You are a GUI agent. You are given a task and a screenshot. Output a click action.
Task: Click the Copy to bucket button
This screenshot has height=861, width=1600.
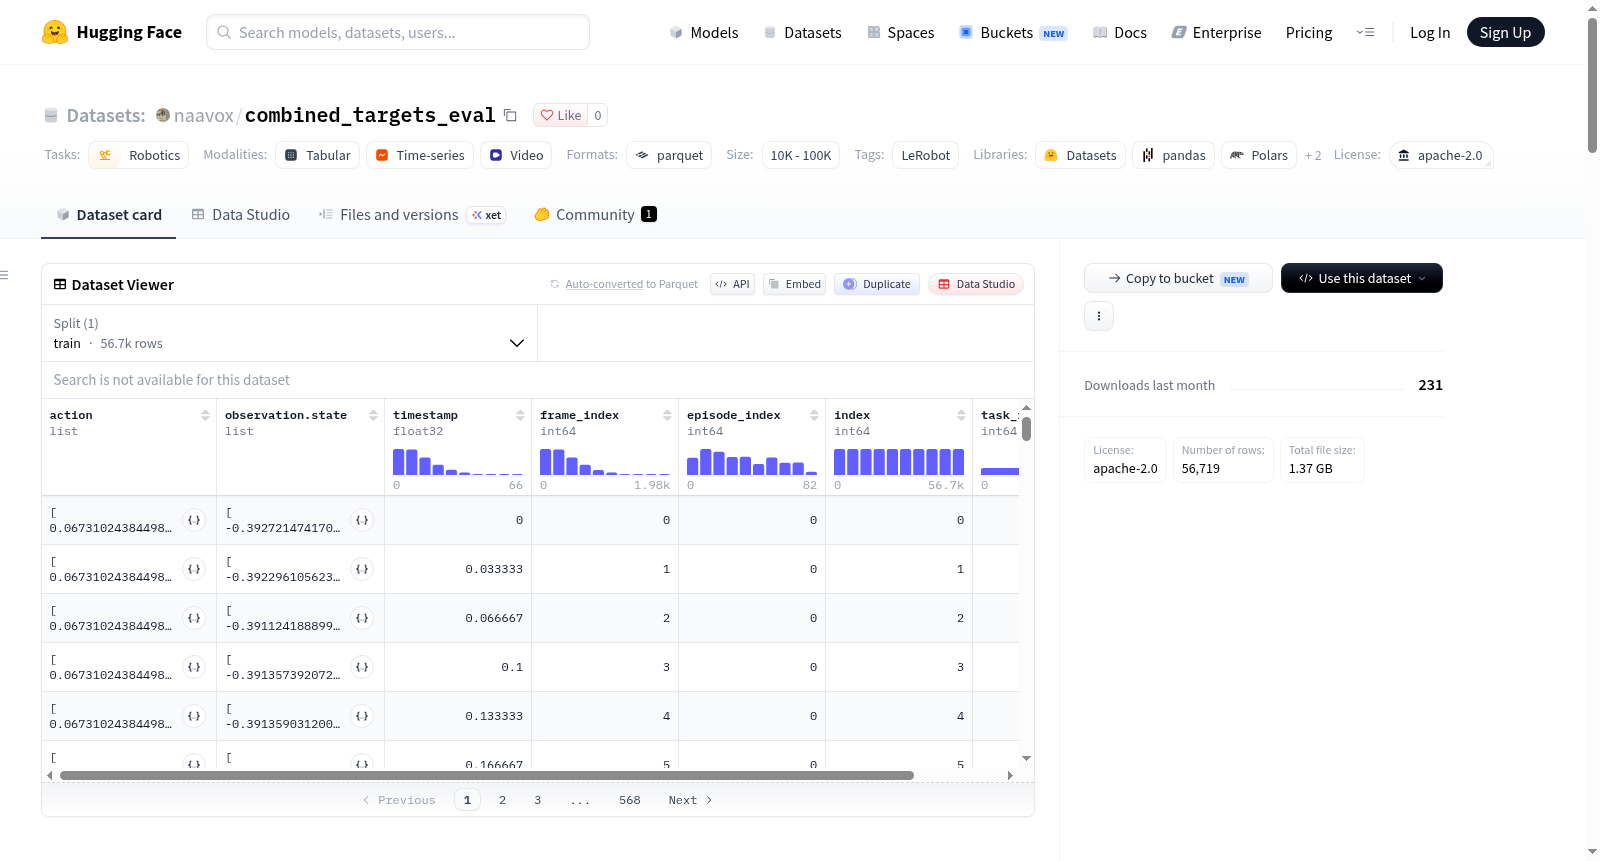[1178, 278]
